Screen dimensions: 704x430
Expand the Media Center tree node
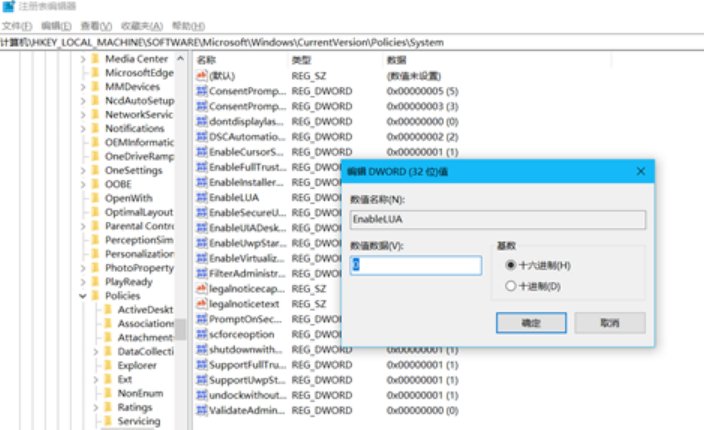pos(83,59)
